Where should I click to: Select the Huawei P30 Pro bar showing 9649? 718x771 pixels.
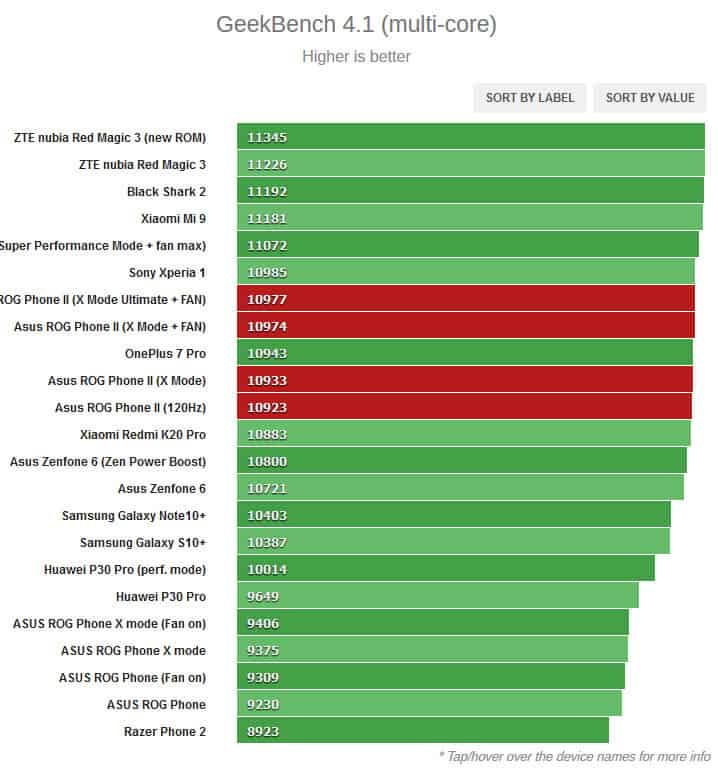[437, 596]
